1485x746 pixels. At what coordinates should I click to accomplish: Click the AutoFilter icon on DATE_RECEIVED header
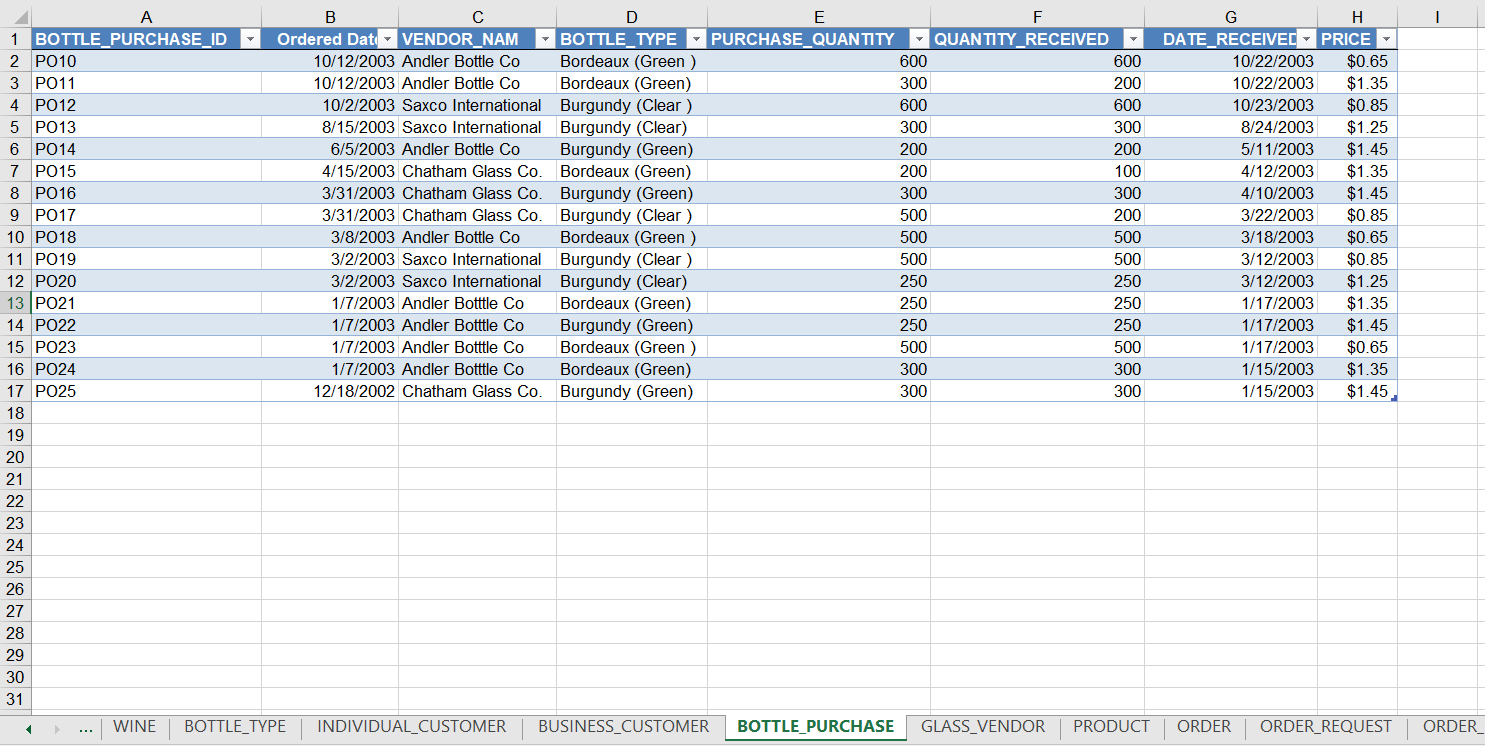[1306, 38]
